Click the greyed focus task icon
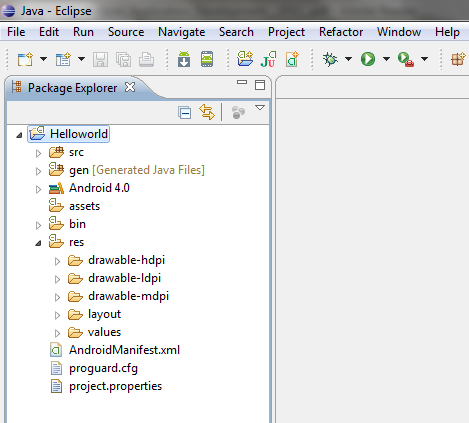The image size is (469, 423). point(238,112)
